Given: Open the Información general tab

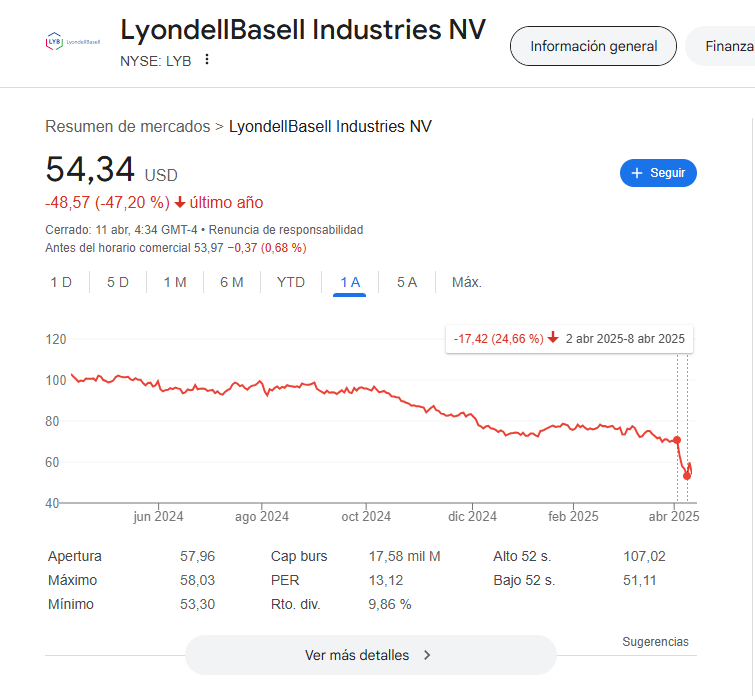Looking at the screenshot, I should 593,46.
